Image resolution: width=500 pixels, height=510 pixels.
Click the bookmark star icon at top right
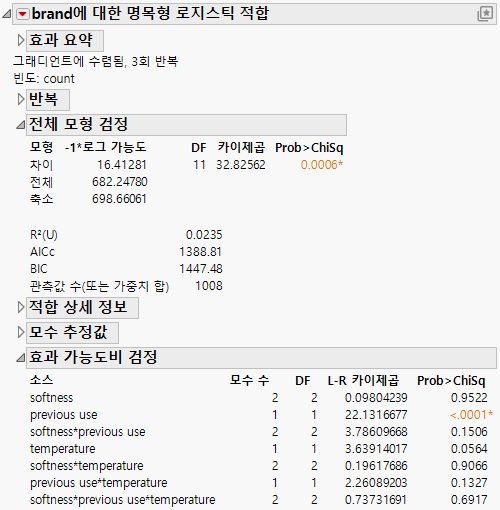point(485,14)
